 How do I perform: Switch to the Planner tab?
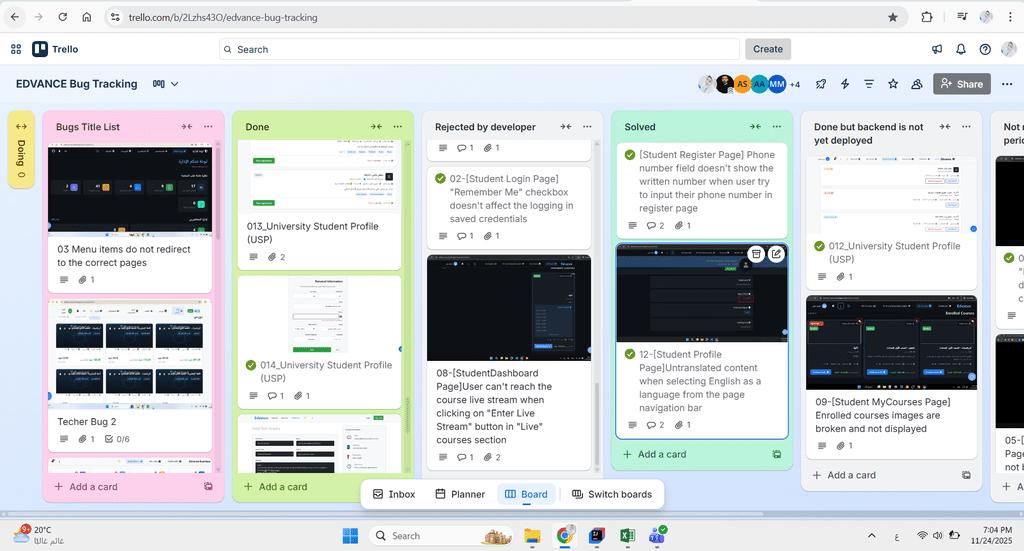tap(460, 494)
